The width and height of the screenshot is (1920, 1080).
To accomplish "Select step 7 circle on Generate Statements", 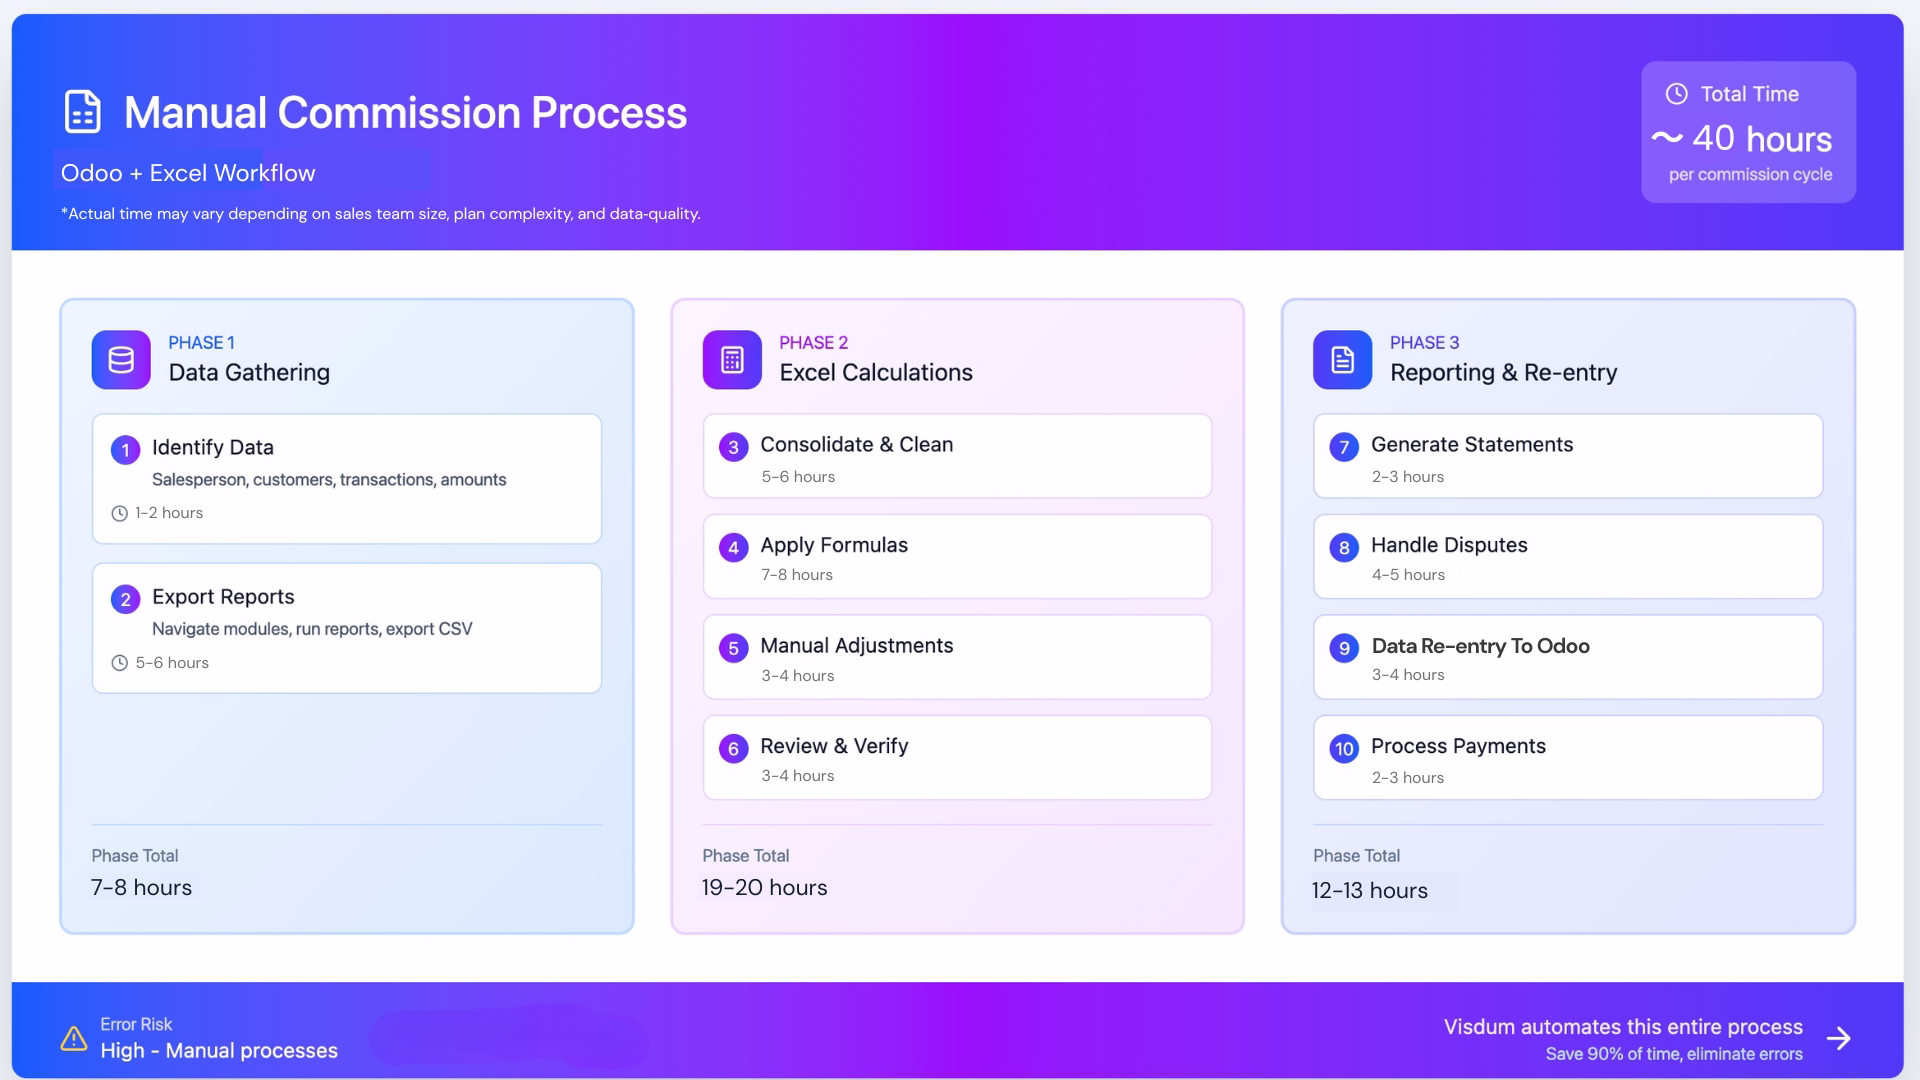I will tap(1344, 448).
